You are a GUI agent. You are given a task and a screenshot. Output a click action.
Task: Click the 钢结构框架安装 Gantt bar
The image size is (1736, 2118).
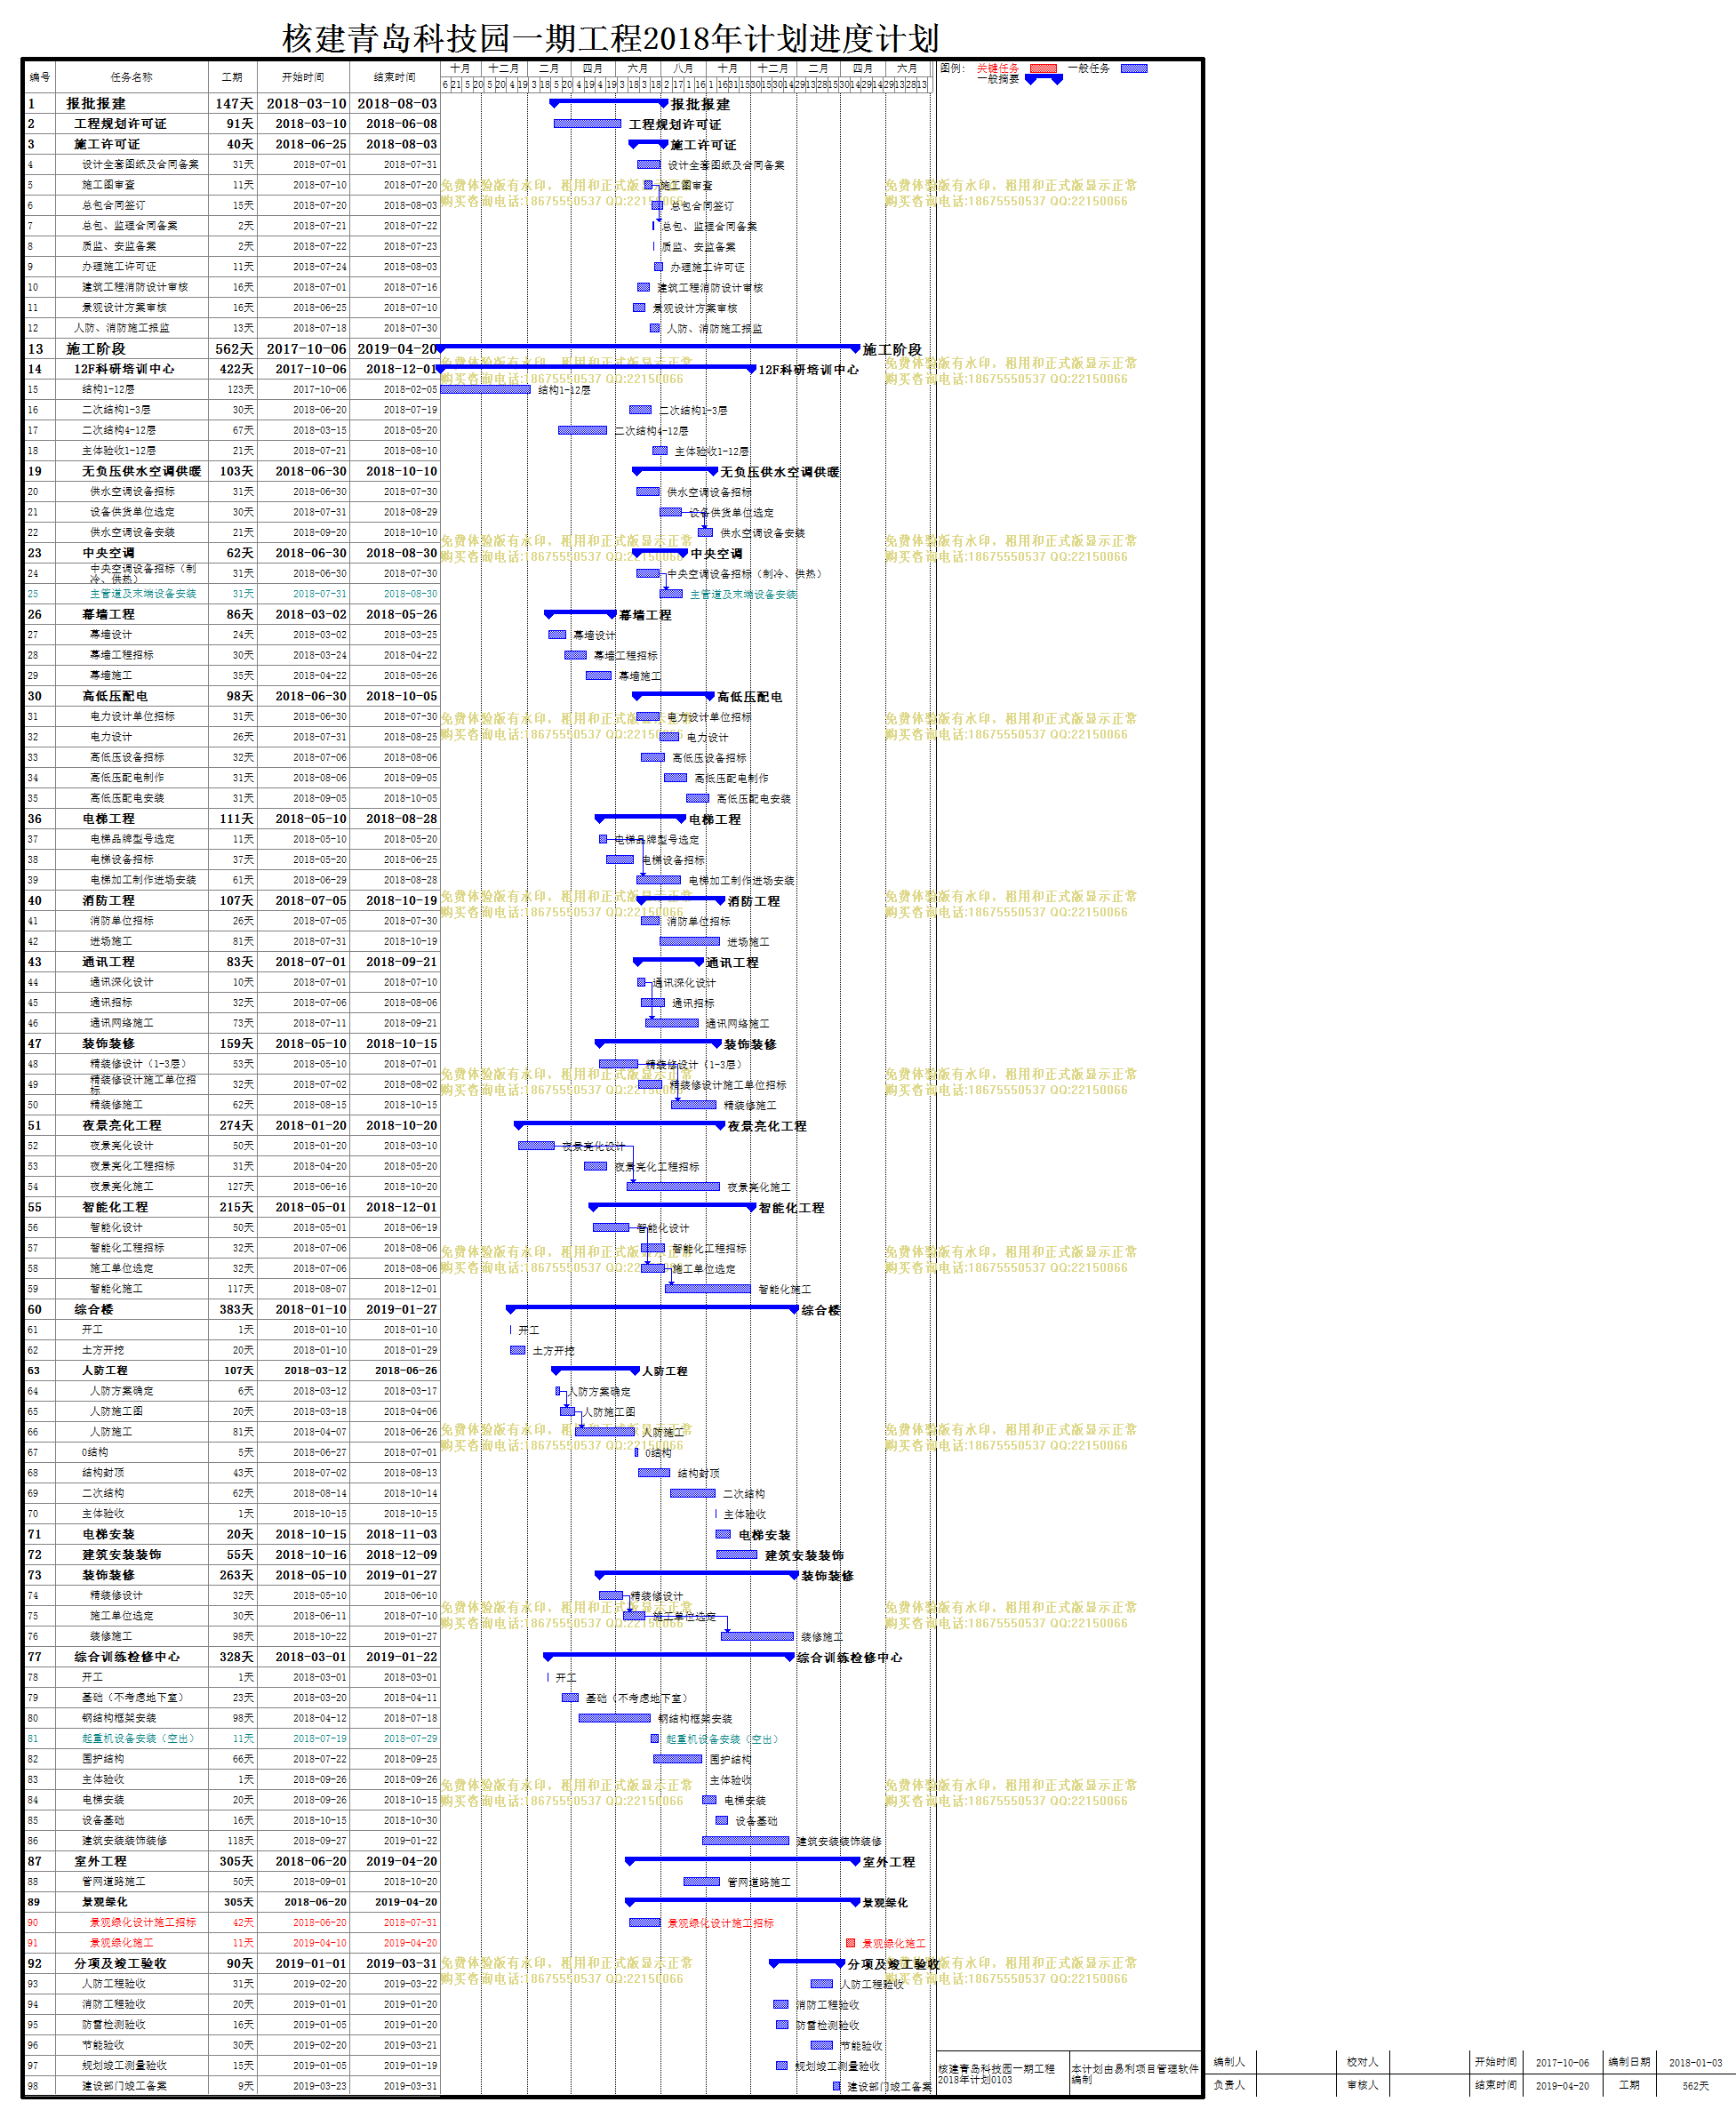pos(615,1718)
